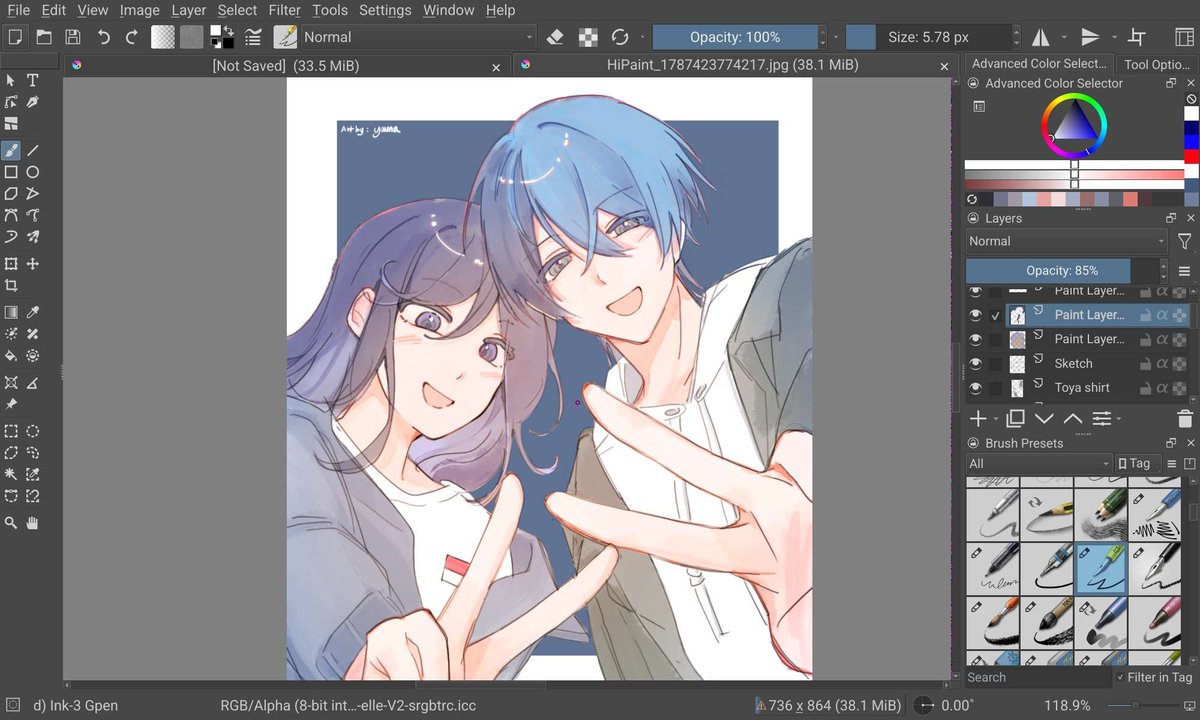Pick the Ellipse shape tool
1200x720 pixels.
[x=33, y=172]
